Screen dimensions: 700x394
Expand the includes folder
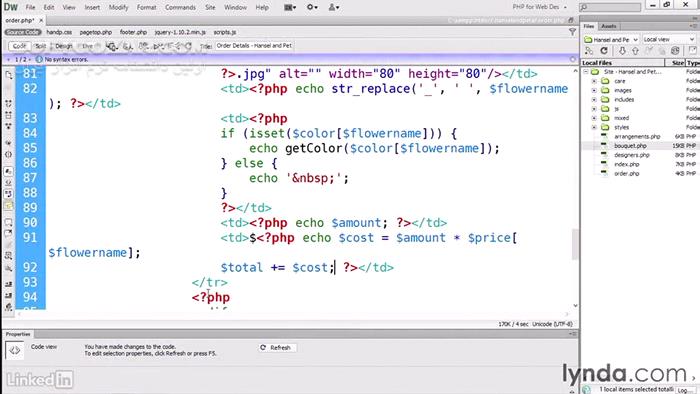(594, 100)
